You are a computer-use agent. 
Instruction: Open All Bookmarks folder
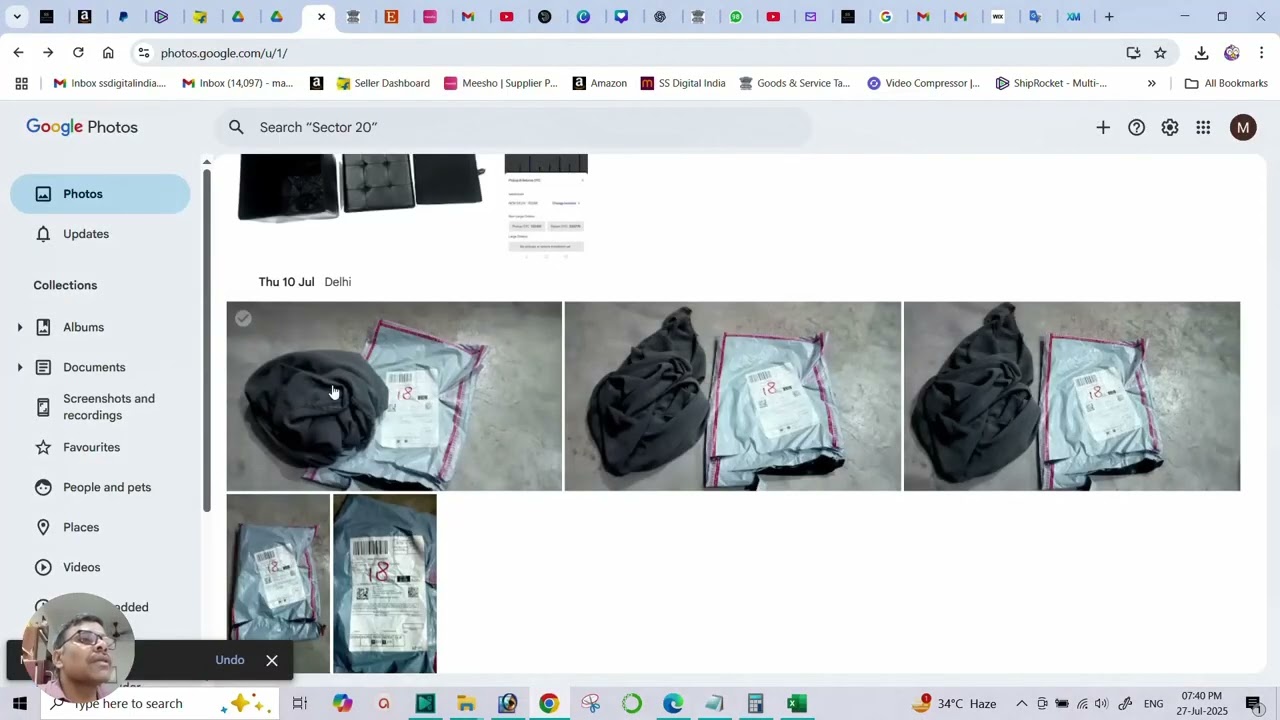(x=1226, y=83)
